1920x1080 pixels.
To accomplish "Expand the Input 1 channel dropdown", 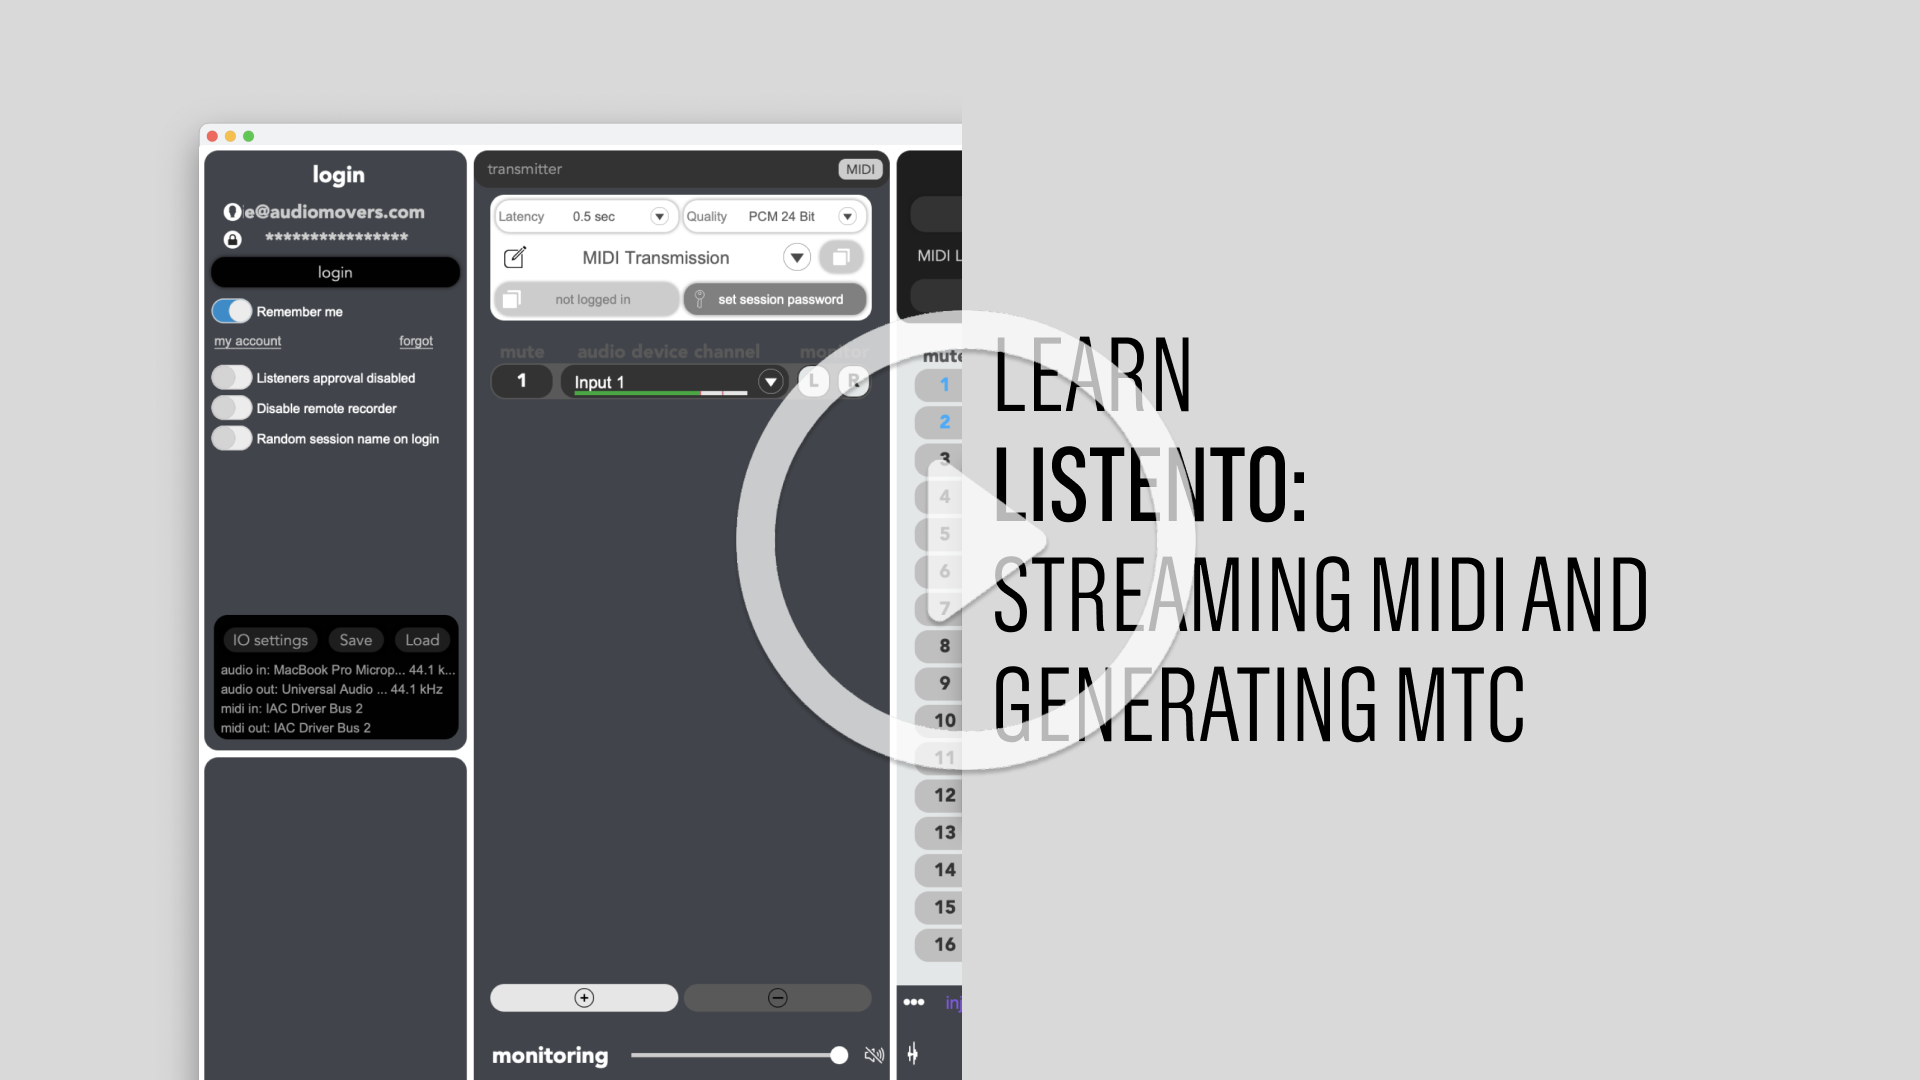I will (770, 382).
